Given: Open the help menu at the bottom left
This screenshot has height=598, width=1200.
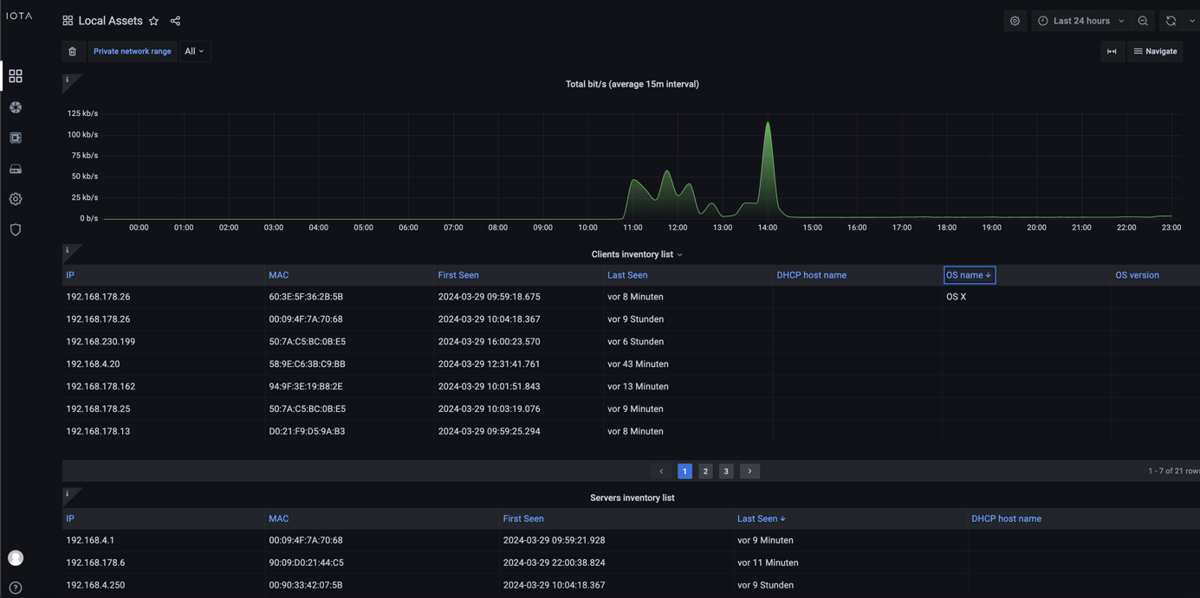Looking at the screenshot, I should (x=15, y=585).
